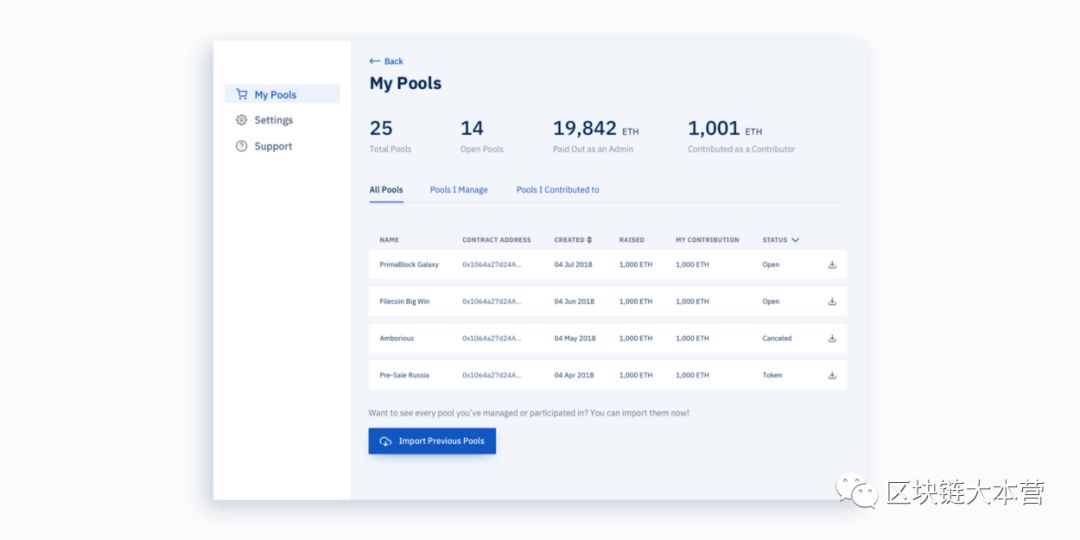Download the Amborious pool row
Screen dimensions: 1080x540
[x=832, y=338]
